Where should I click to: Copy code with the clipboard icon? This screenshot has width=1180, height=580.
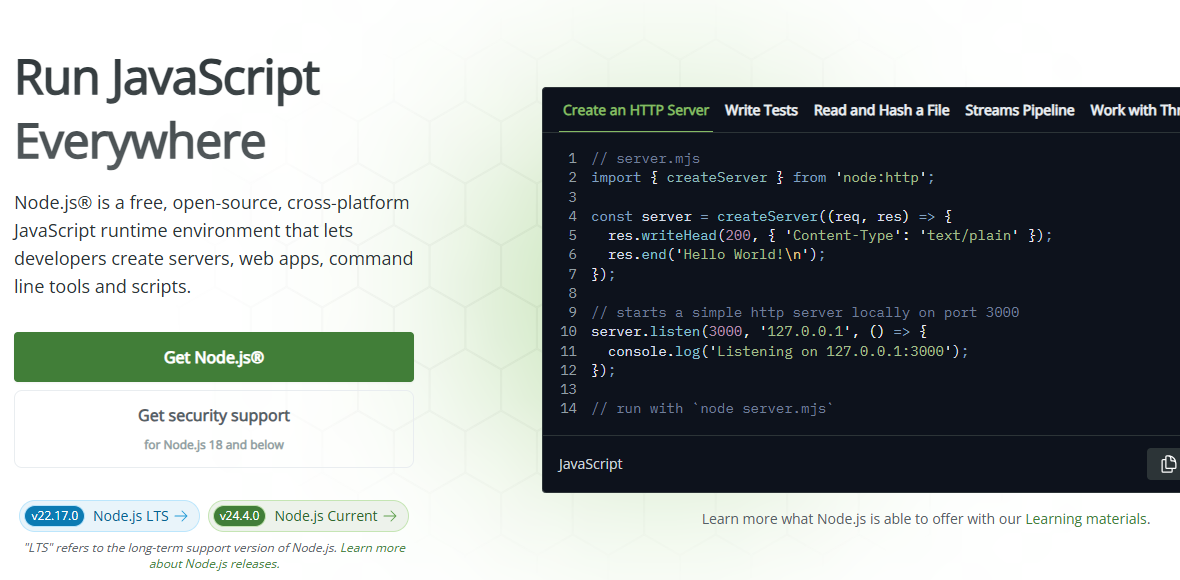coord(1167,463)
